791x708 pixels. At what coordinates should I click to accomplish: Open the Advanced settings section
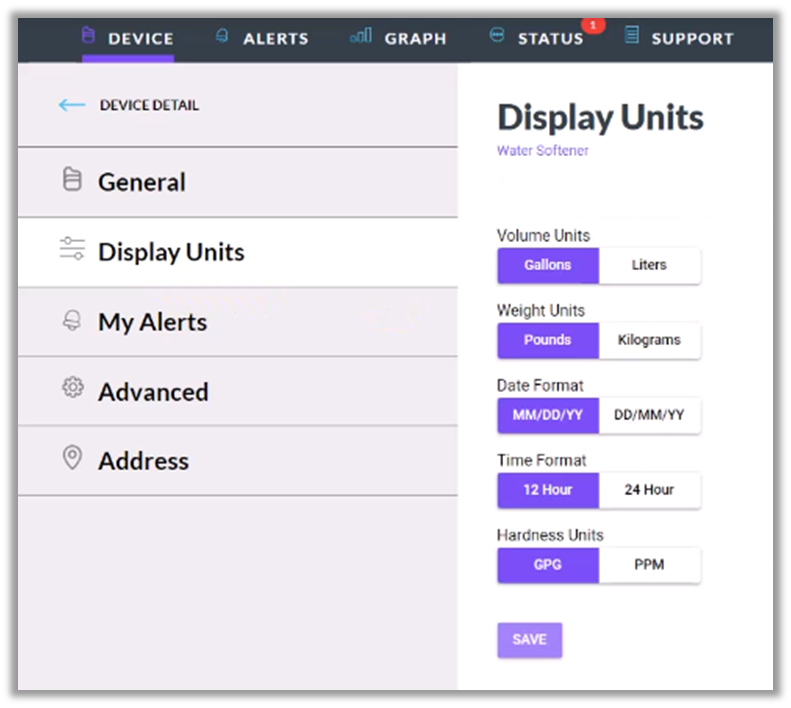point(153,392)
